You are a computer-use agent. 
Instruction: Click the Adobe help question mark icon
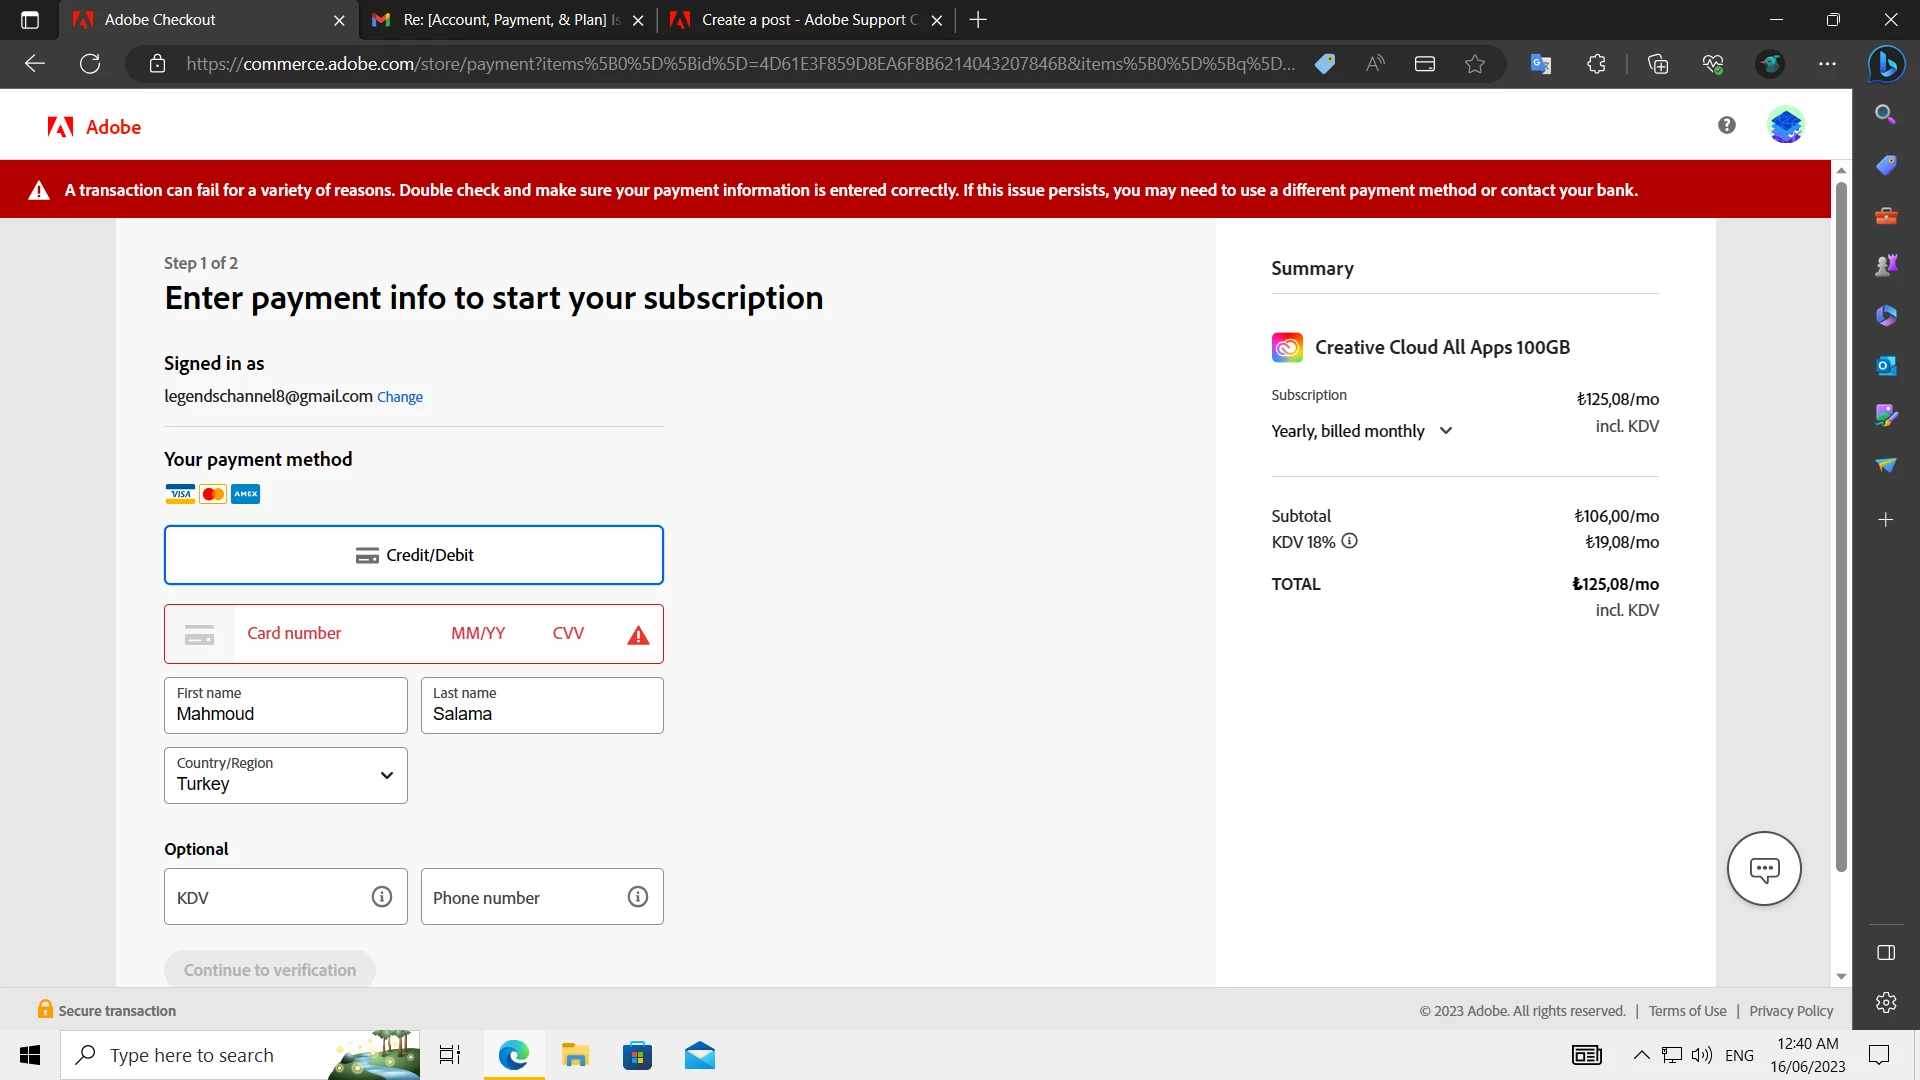coord(1726,125)
